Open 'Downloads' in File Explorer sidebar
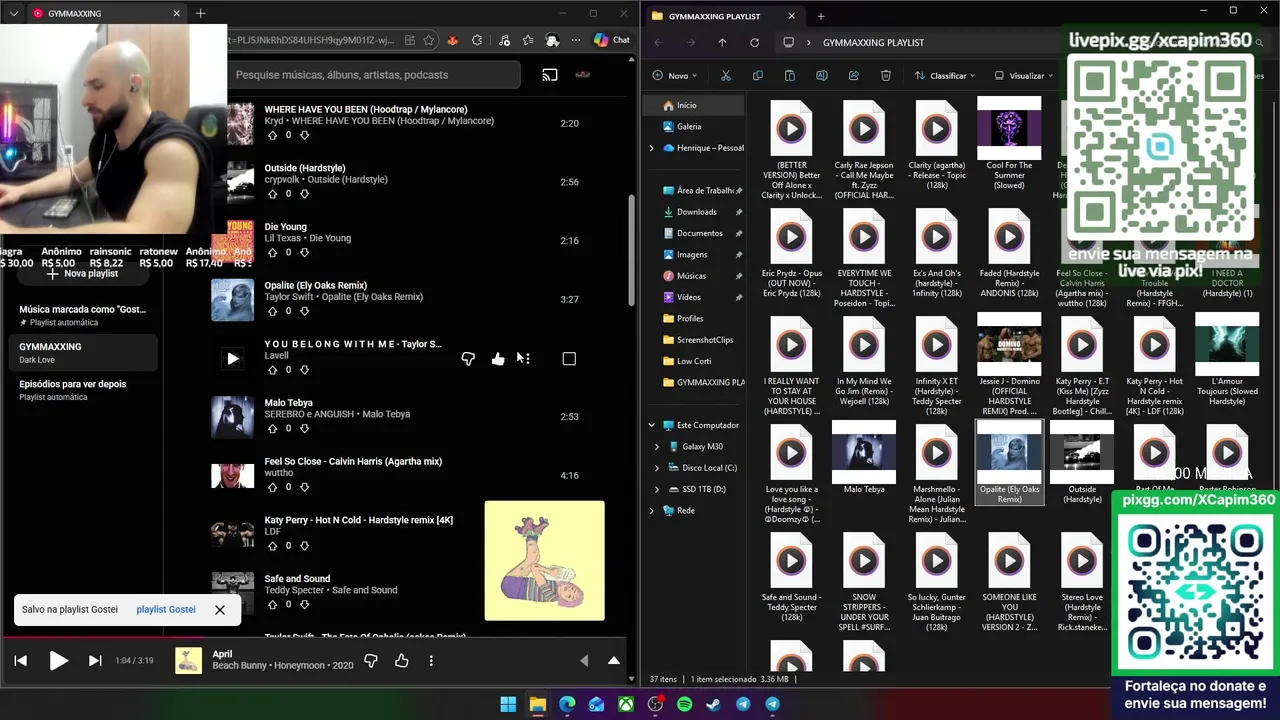The width and height of the screenshot is (1280, 720). [x=697, y=212]
